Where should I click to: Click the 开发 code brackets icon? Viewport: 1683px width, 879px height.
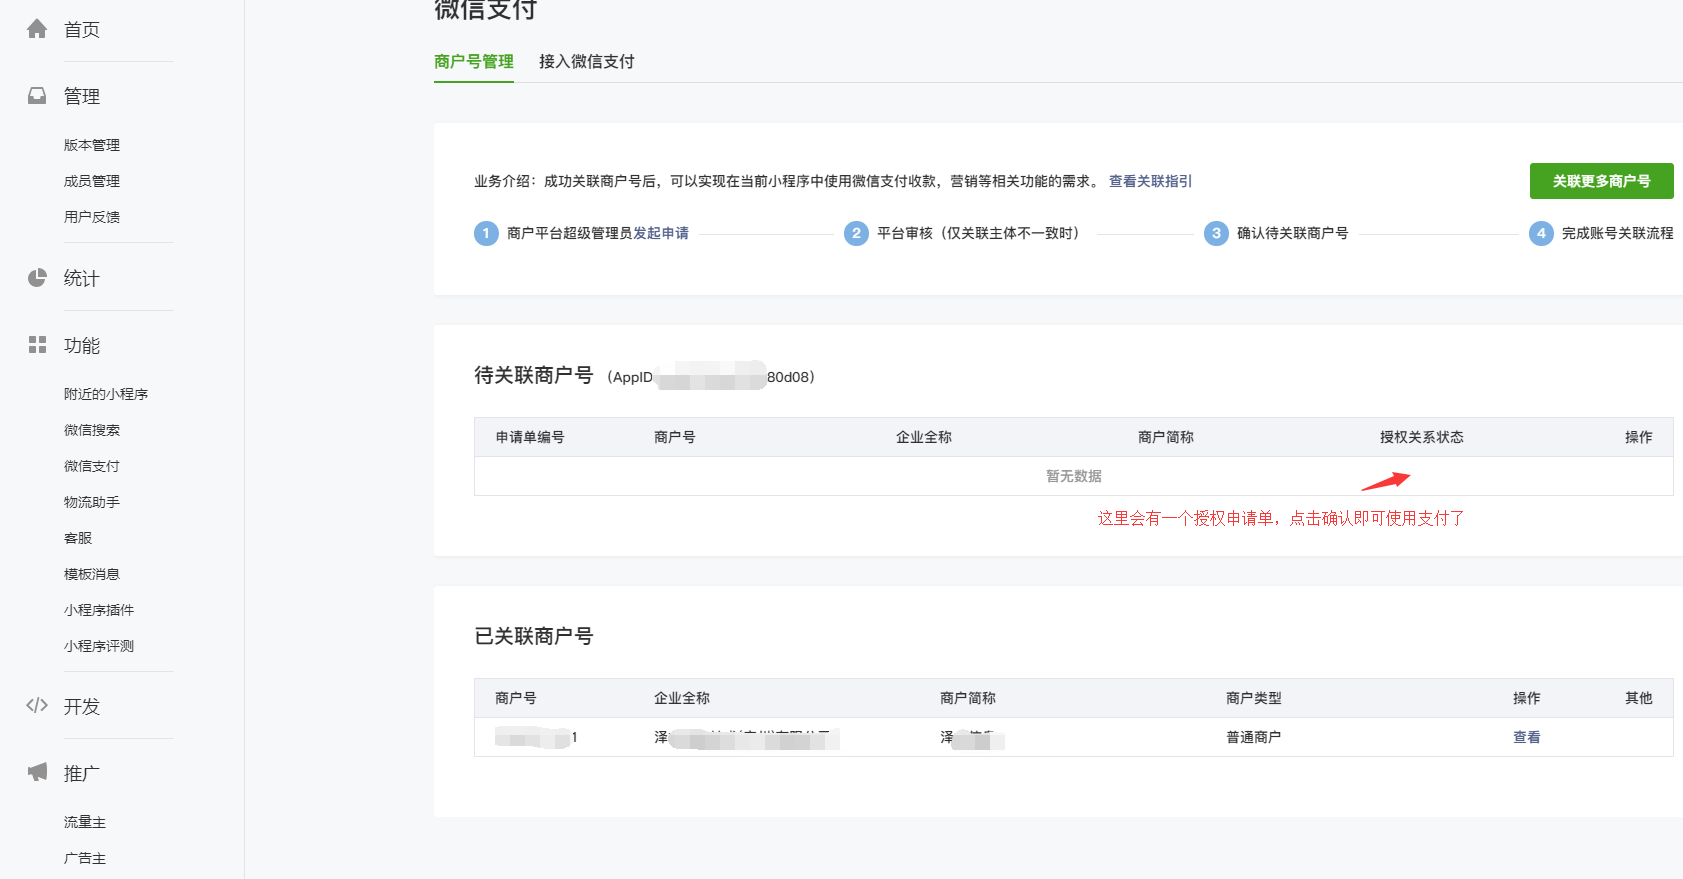[x=37, y=706]
